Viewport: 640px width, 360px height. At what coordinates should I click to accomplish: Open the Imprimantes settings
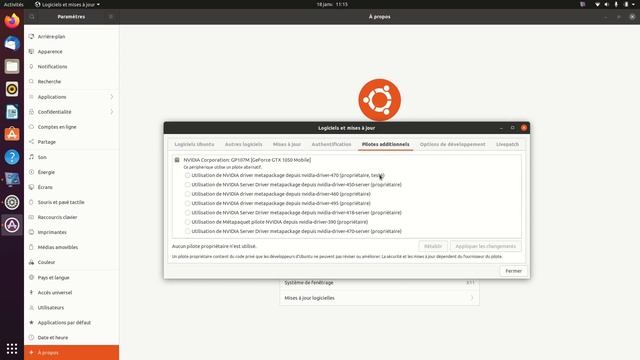[x=71, y=232]
